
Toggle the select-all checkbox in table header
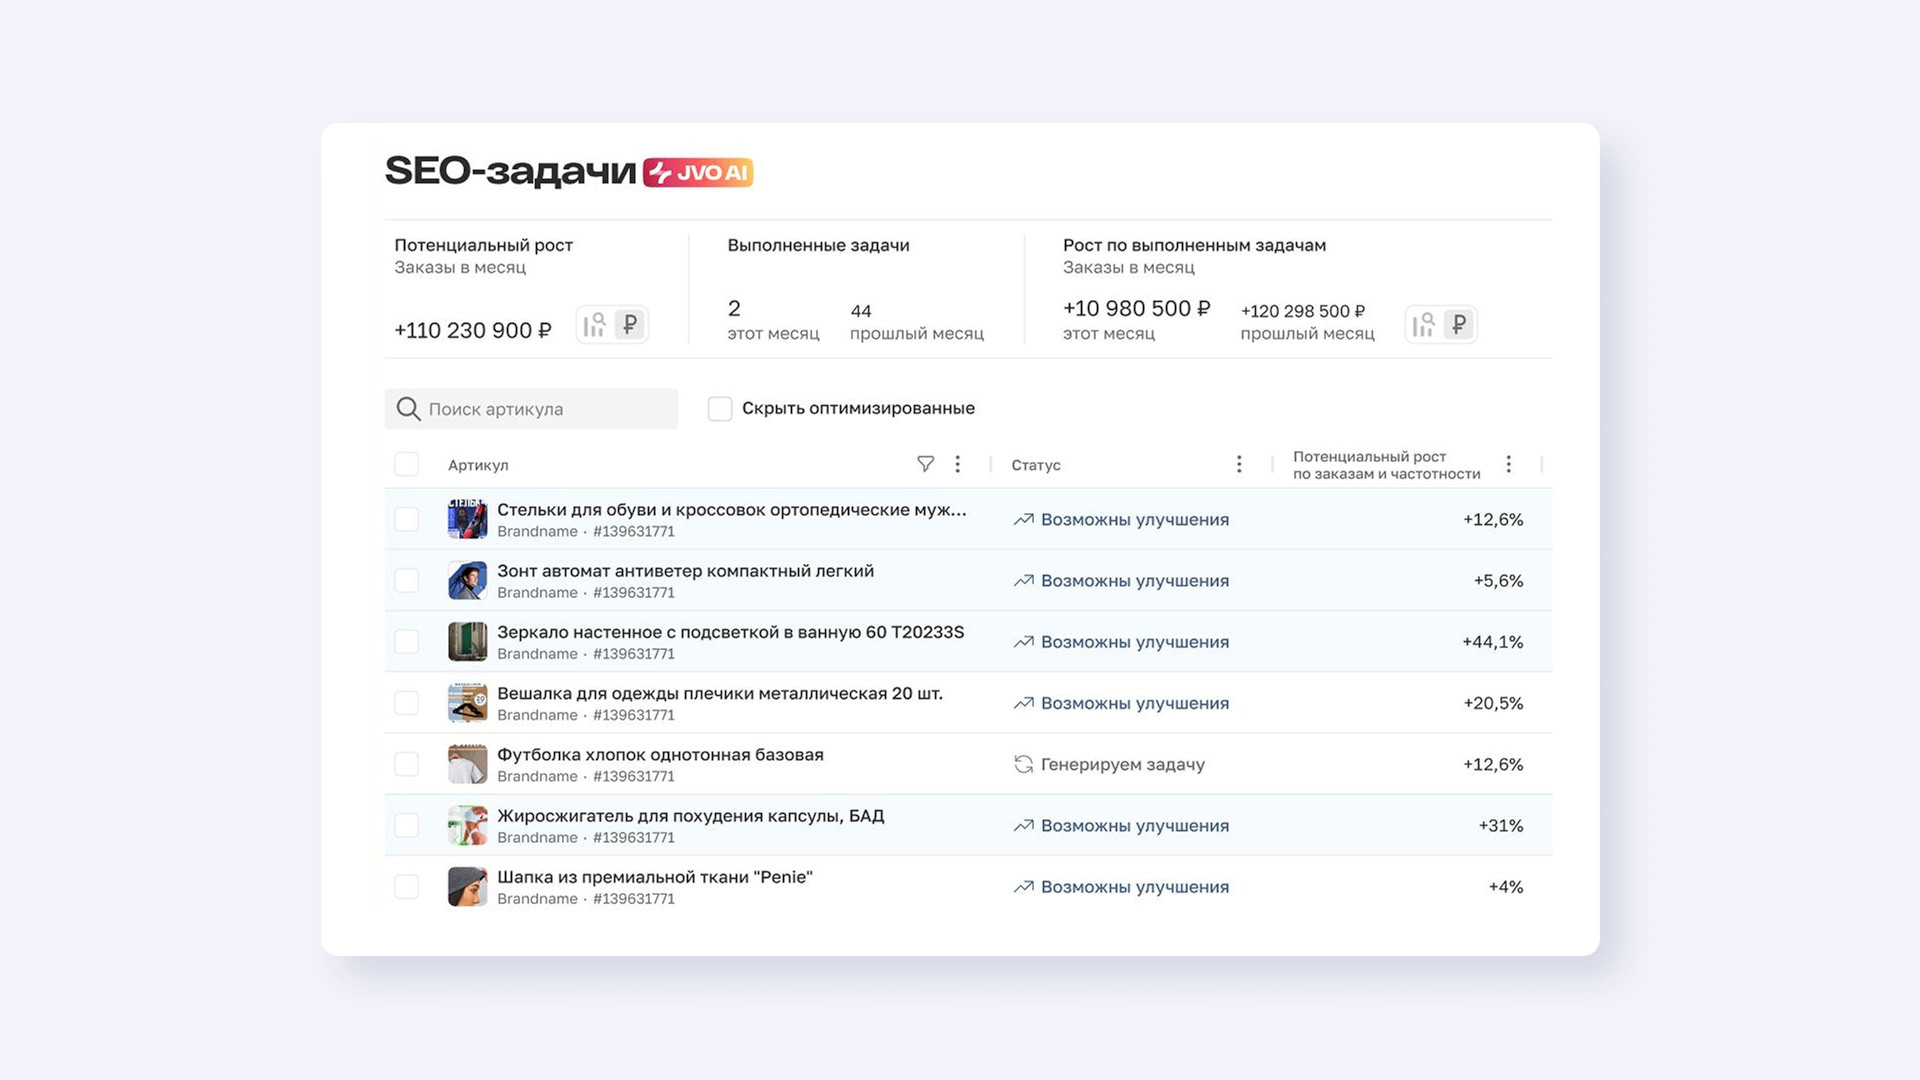(406, 464)
